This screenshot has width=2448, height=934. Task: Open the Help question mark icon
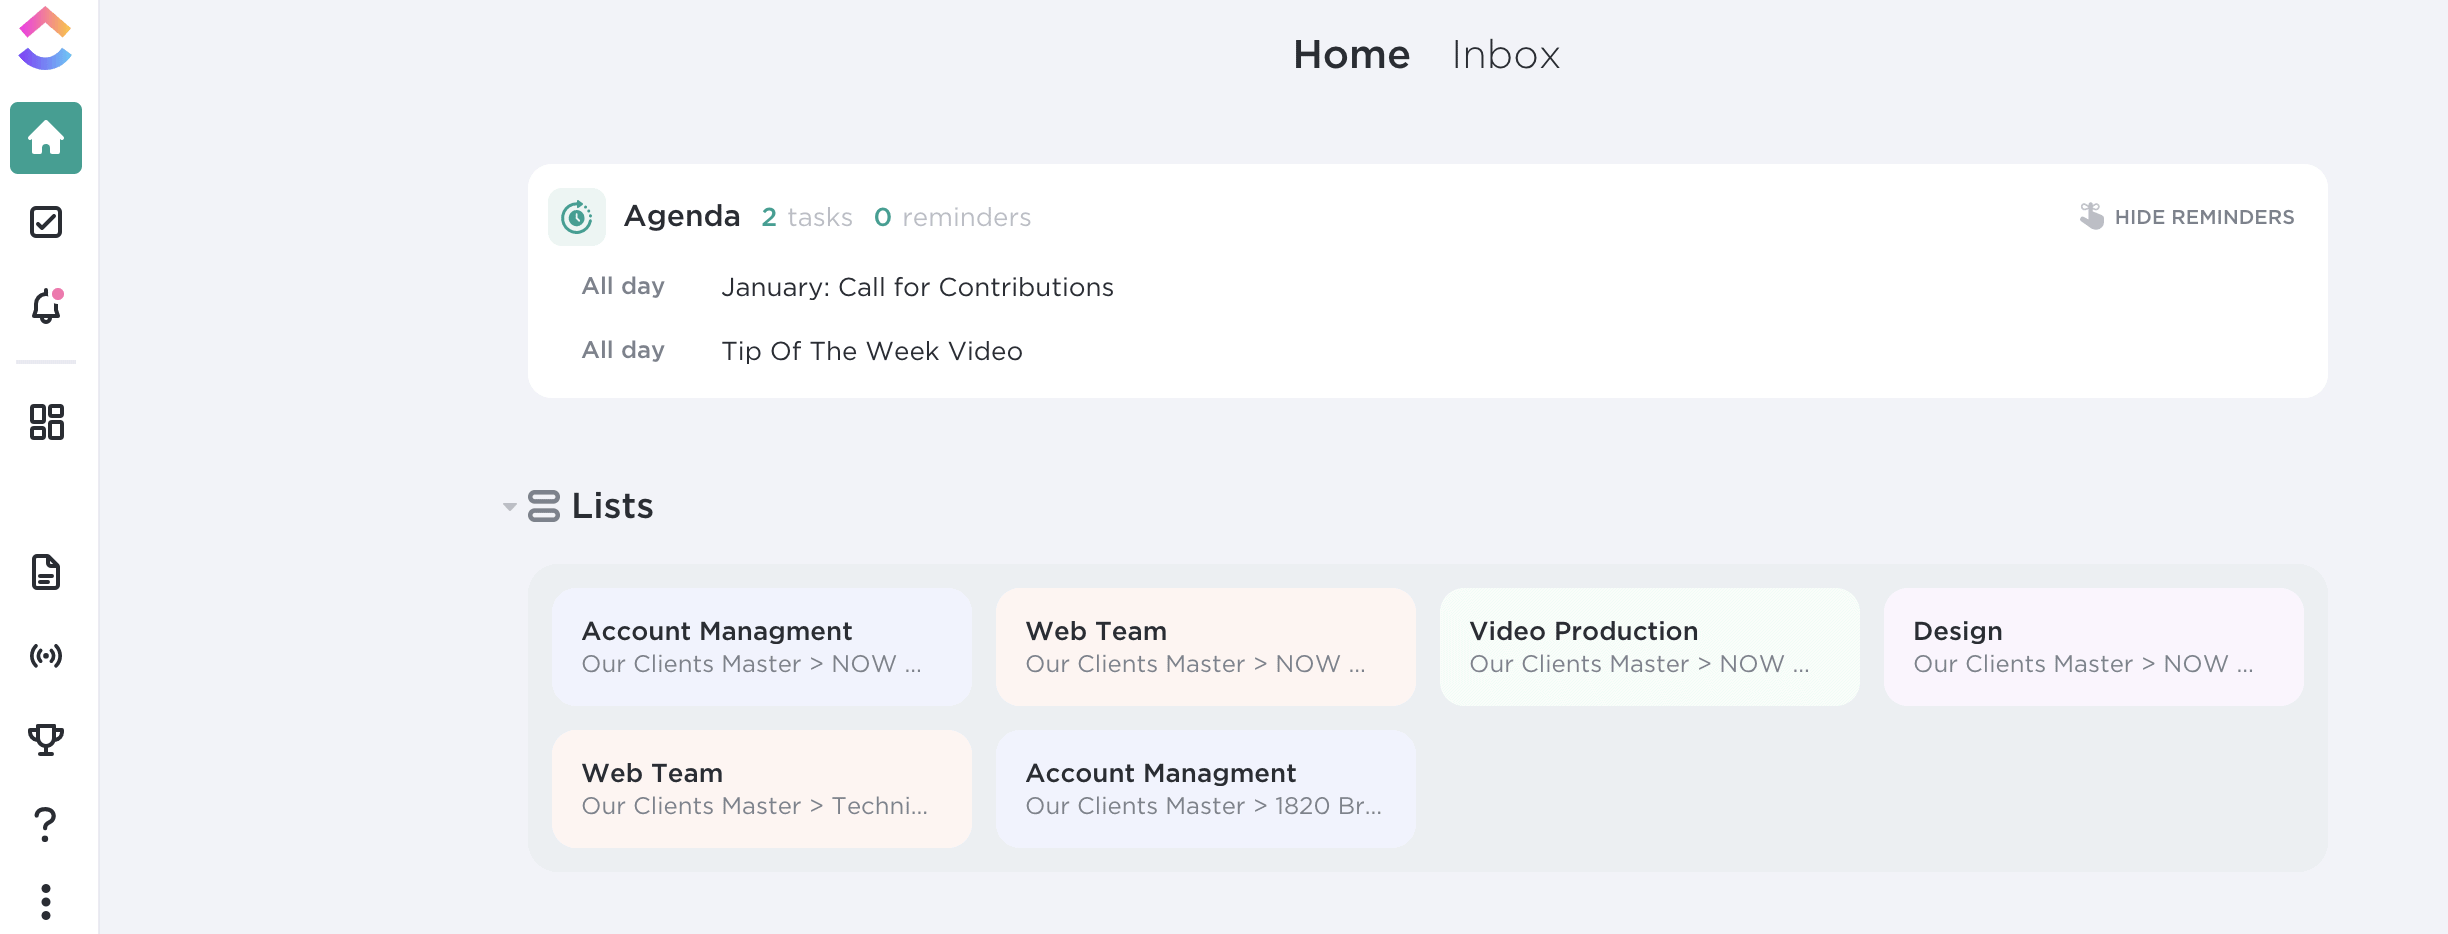(x=46, y=824)
